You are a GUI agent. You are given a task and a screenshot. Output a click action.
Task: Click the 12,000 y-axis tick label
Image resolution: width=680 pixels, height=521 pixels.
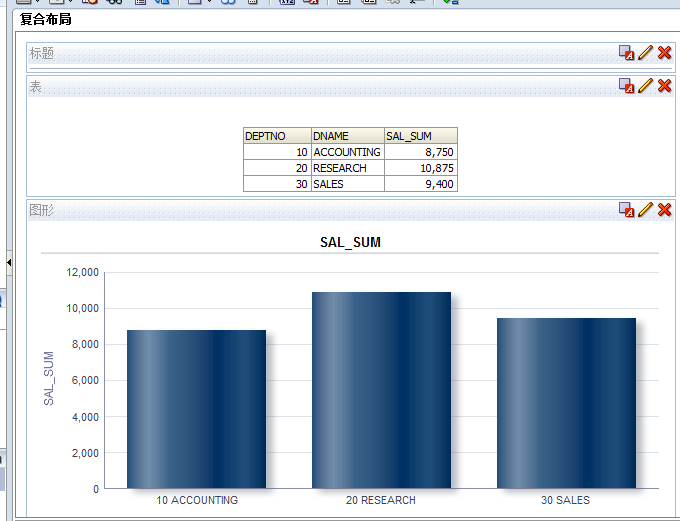pyautogui.click(x=82, y=272)
